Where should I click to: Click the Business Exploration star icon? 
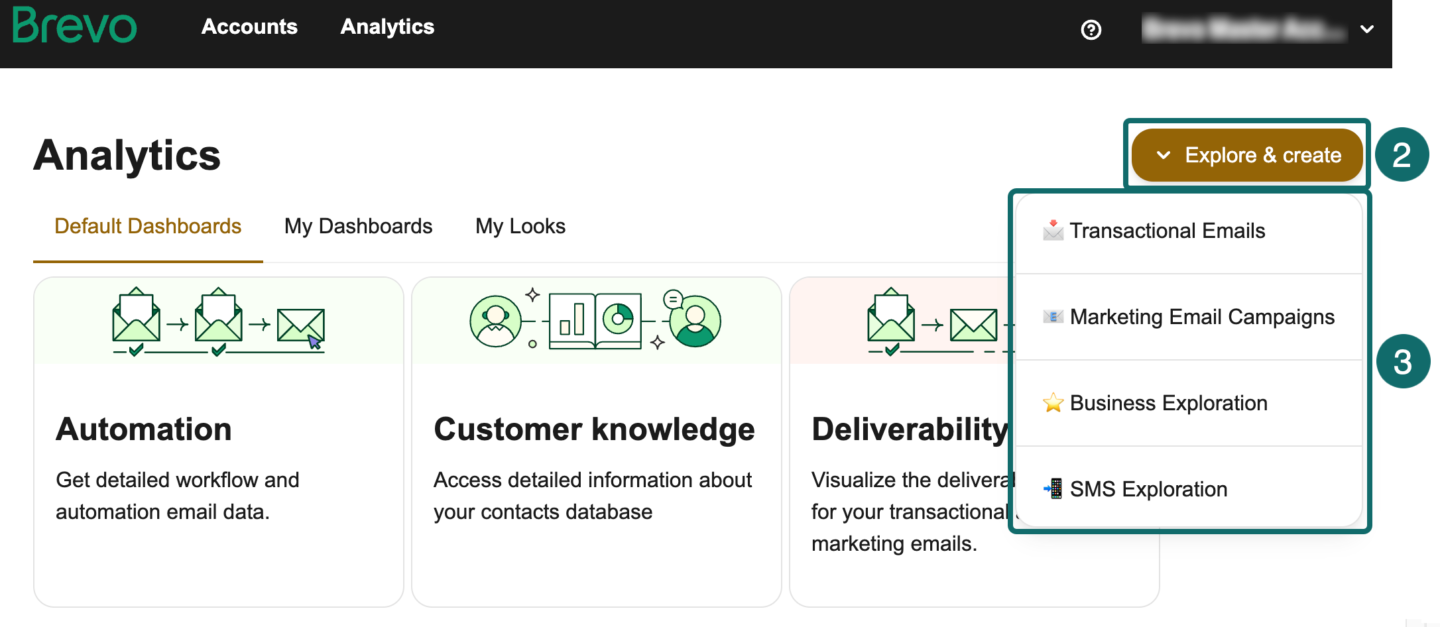coord(1052,403)
